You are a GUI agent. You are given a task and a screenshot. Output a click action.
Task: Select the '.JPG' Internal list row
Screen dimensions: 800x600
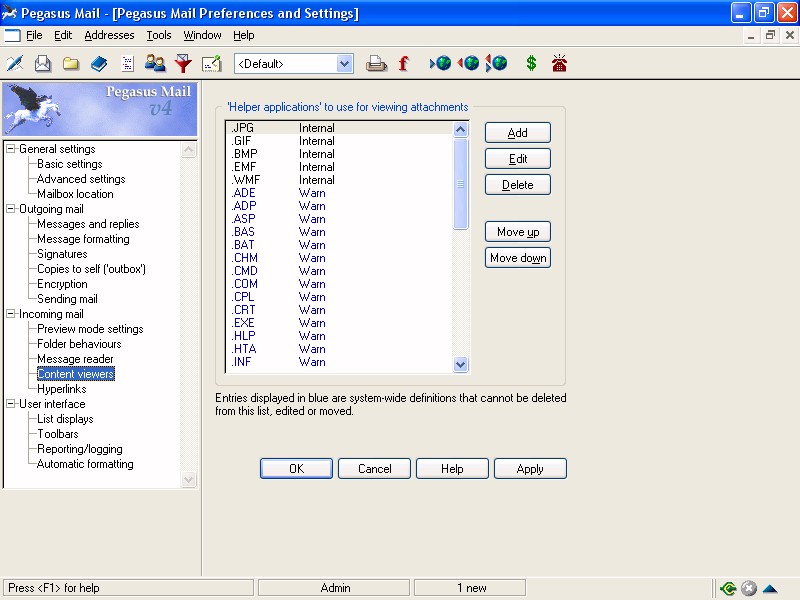coord(339,128)
